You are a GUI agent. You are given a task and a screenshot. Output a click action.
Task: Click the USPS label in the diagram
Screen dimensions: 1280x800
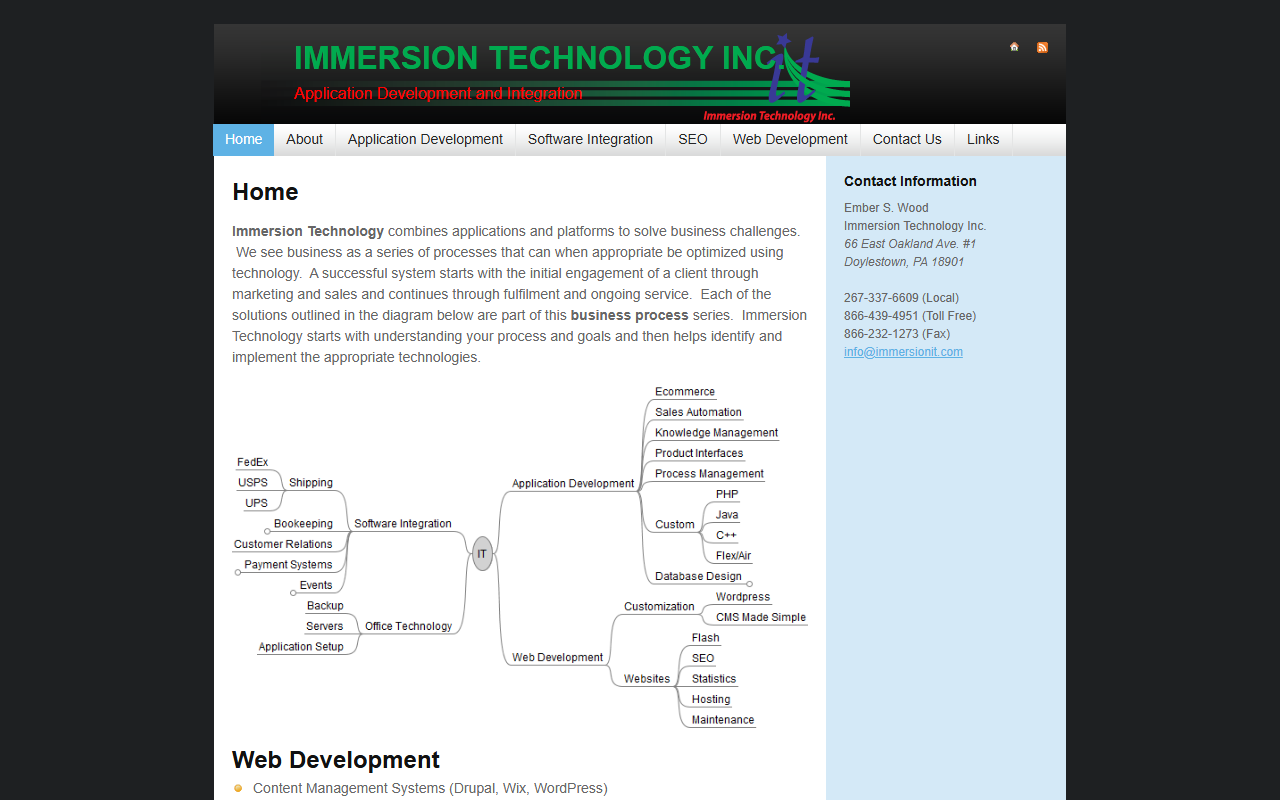click(253, 482)
